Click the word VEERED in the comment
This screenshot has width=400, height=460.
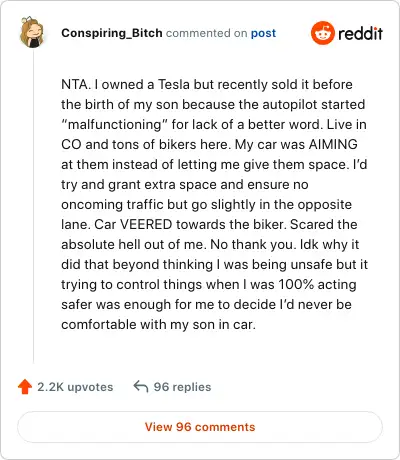pyautogui.click(x=146, y=225)
